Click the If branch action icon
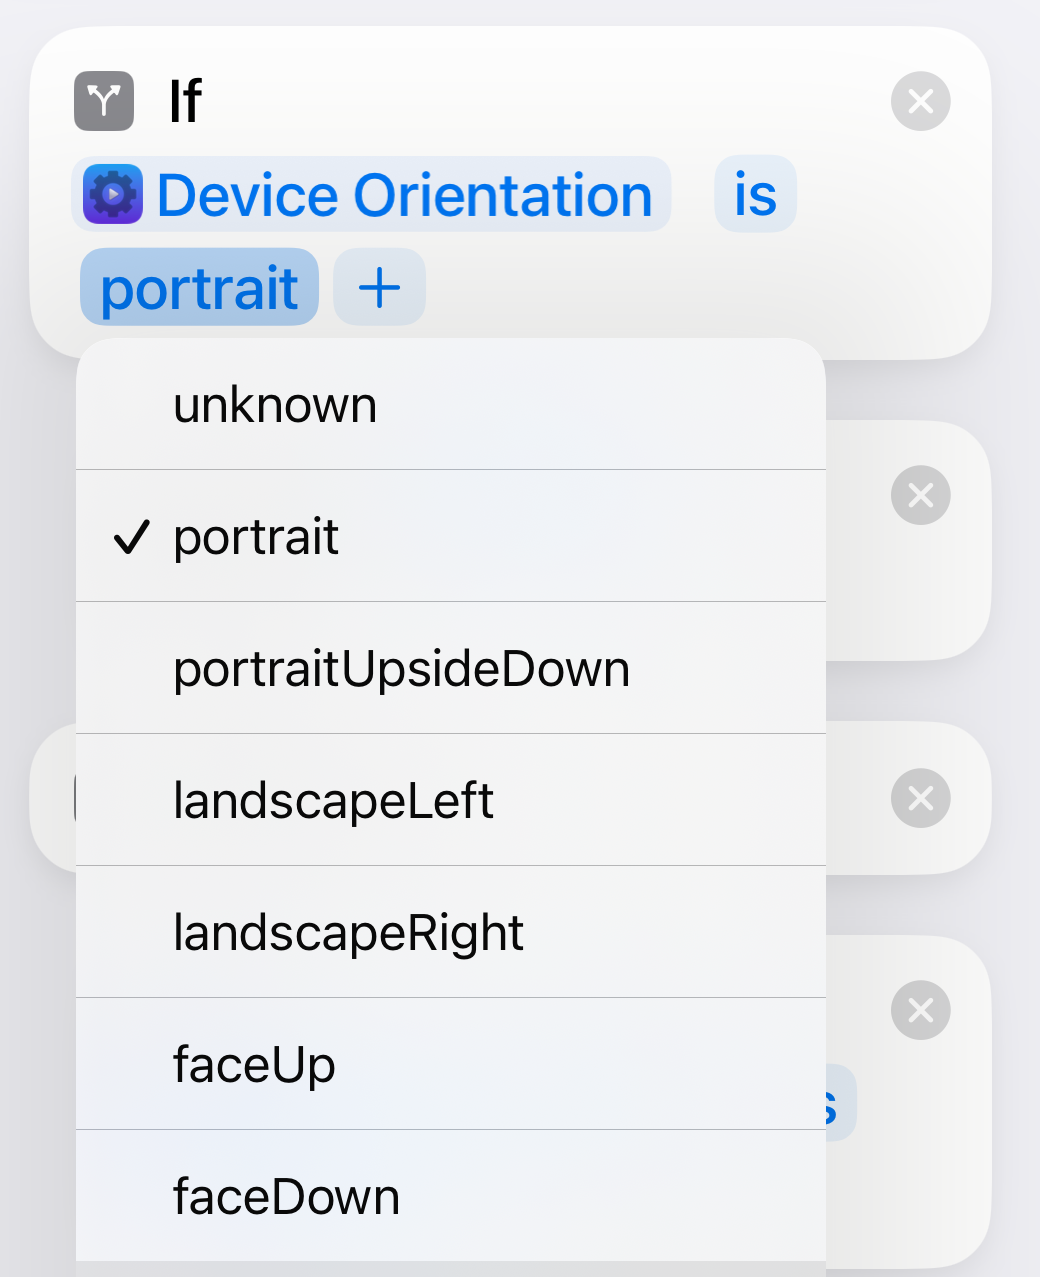This screenshot has height=1277, width=1040. 104,101
